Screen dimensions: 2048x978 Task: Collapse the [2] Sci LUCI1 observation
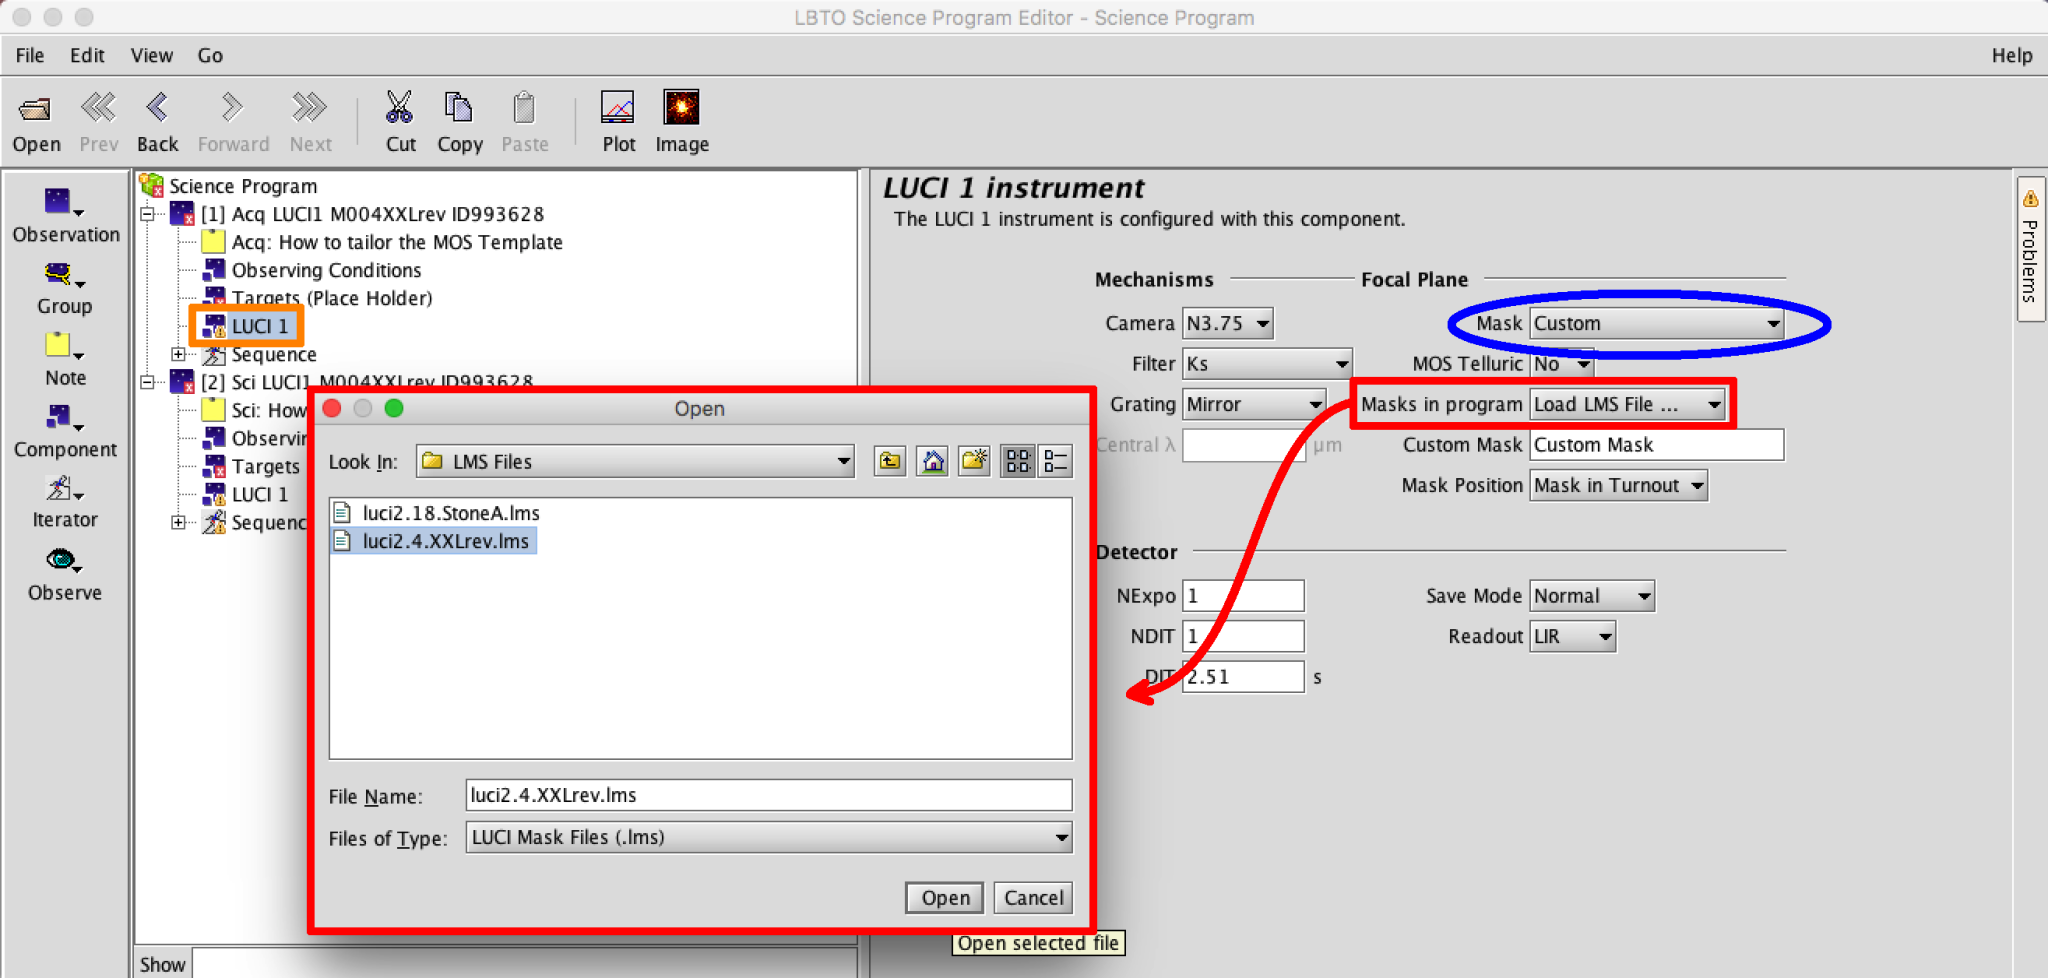(x=148, y=382)
